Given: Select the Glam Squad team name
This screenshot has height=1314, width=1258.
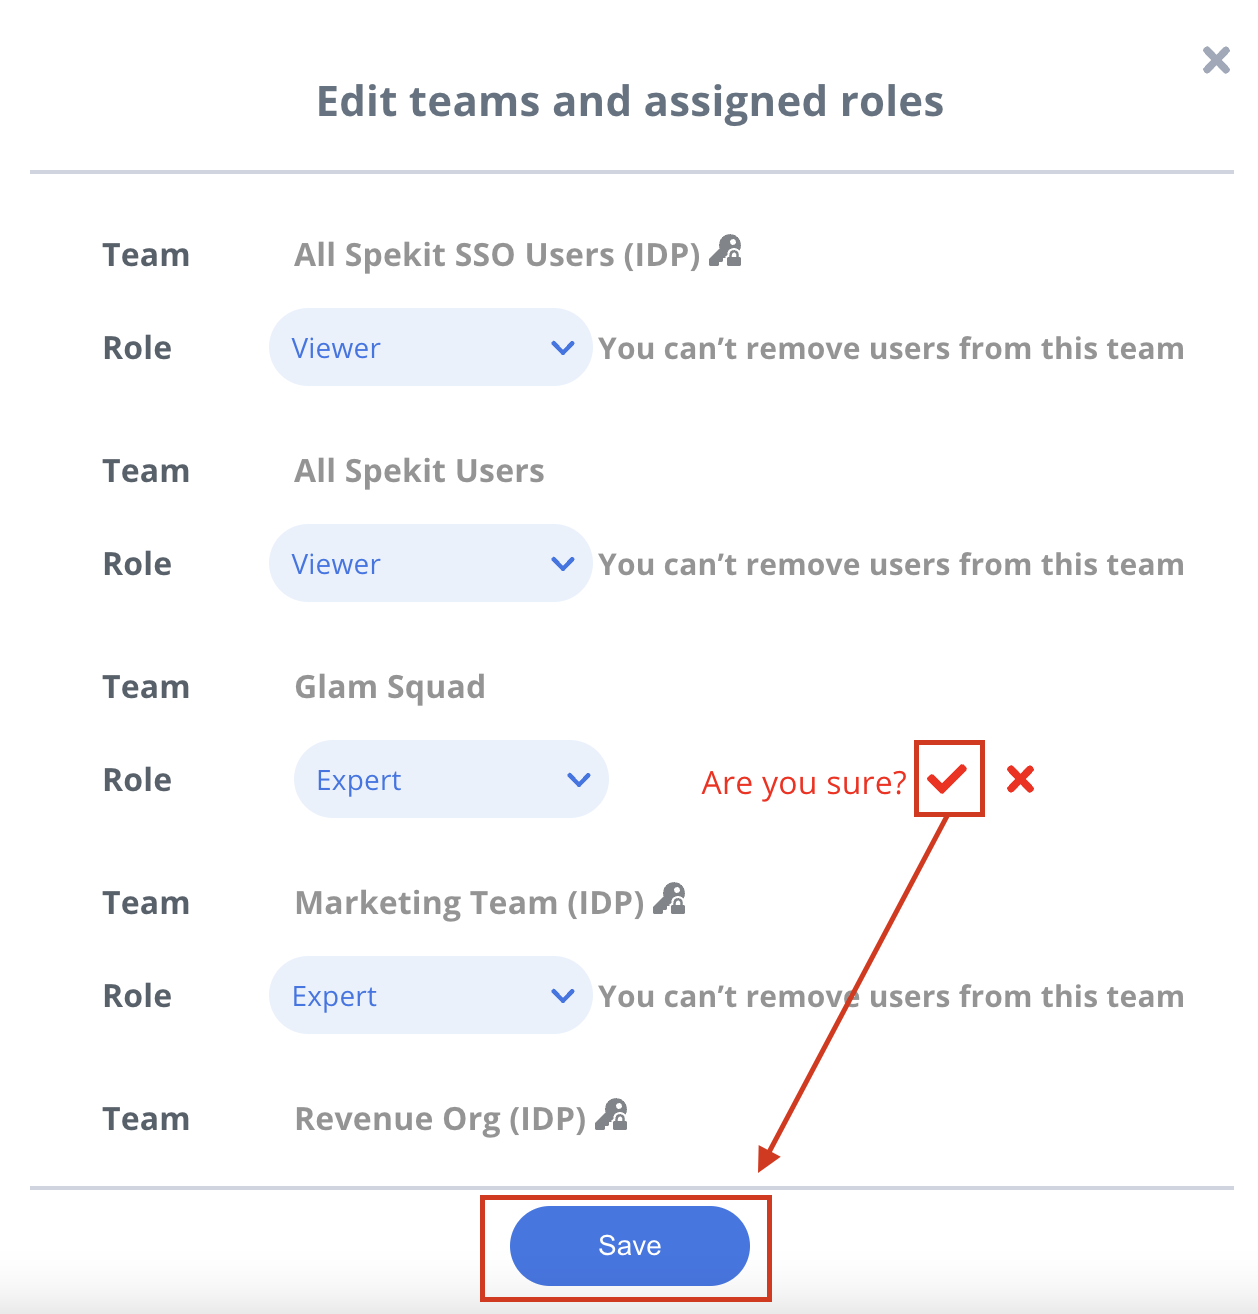Looking at the screenshot, I should point(390,688).
